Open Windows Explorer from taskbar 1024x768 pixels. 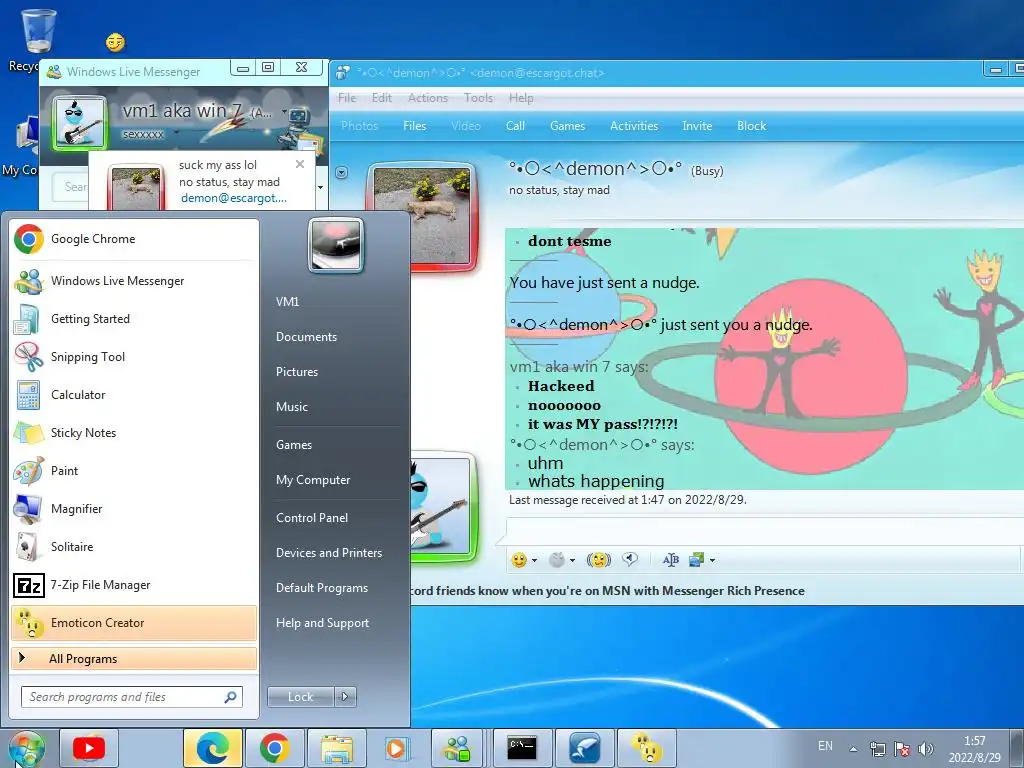coord(336,748)
